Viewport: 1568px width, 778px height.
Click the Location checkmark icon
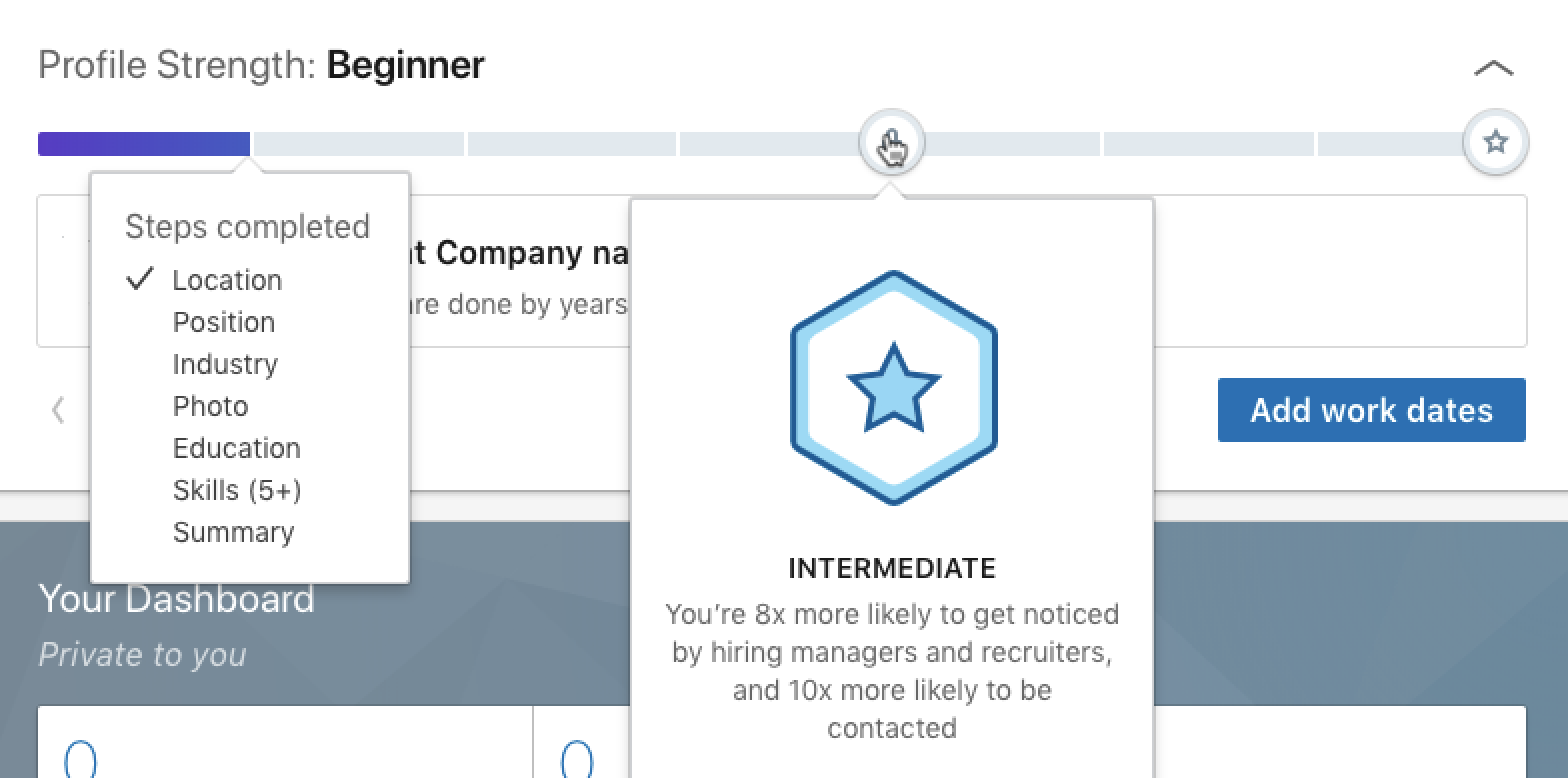140,279
